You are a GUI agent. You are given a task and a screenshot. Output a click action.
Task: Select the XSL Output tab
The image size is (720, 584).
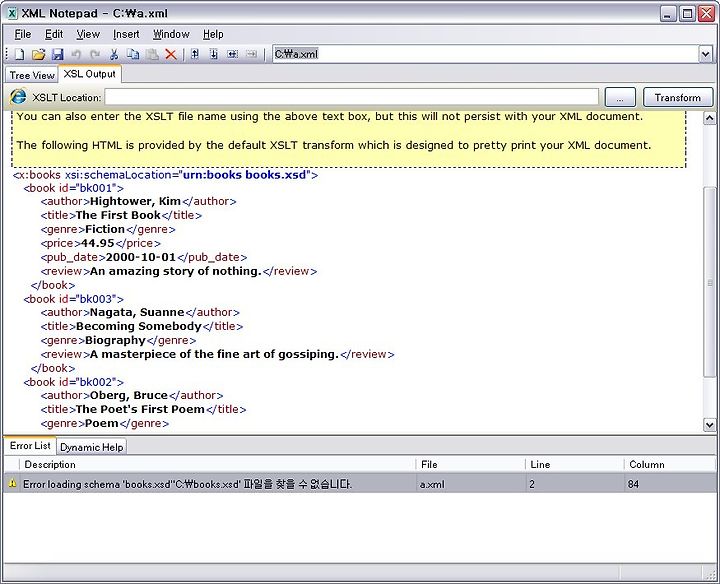pos(90,74)
